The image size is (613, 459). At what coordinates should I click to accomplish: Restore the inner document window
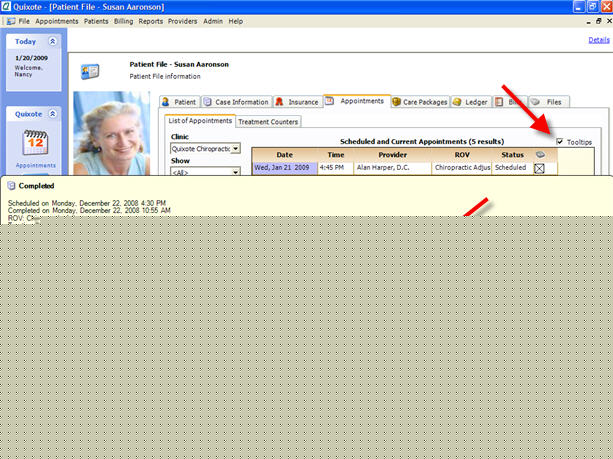[x=599, y=21]
